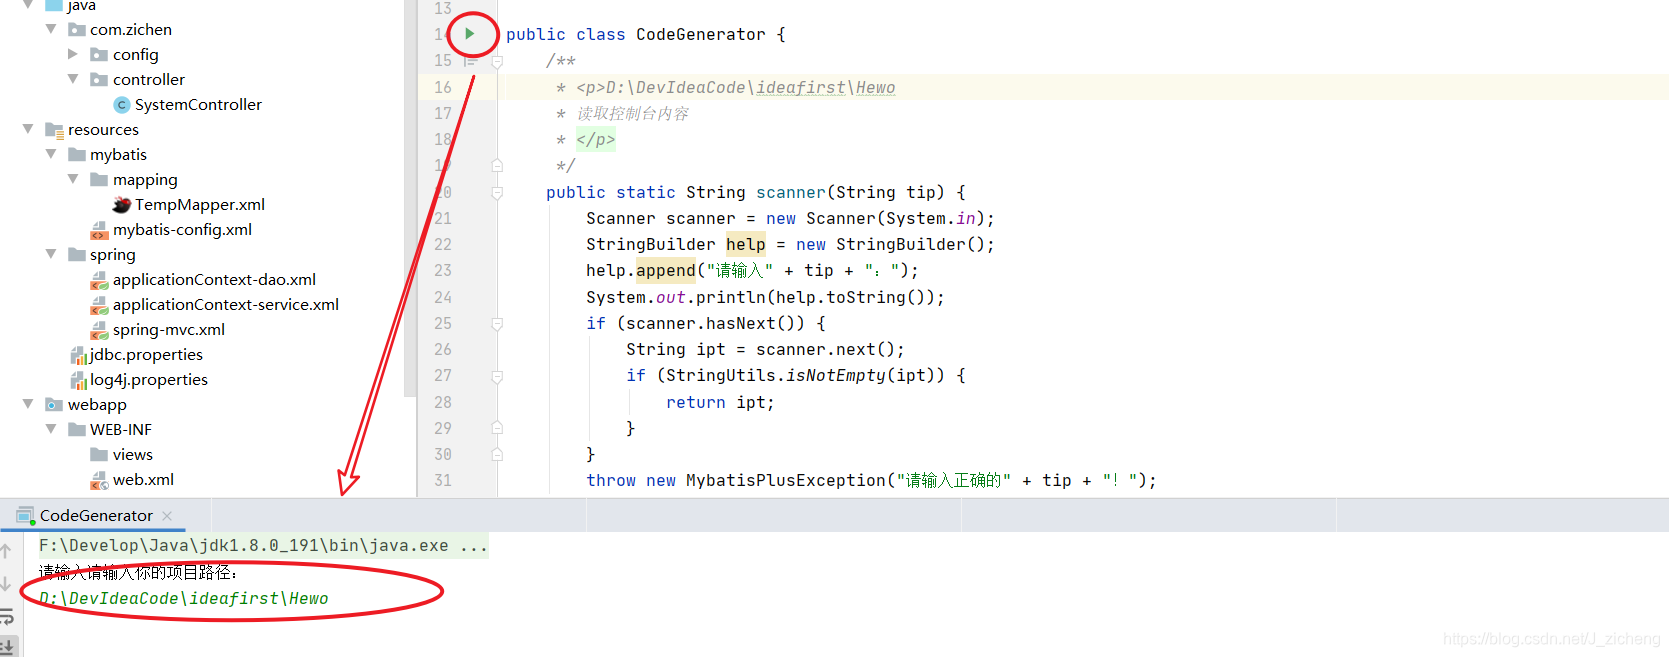Collapse the com.zichen package node
Viewport: 1669px width, 657px height.
click(x=50, y=29)
